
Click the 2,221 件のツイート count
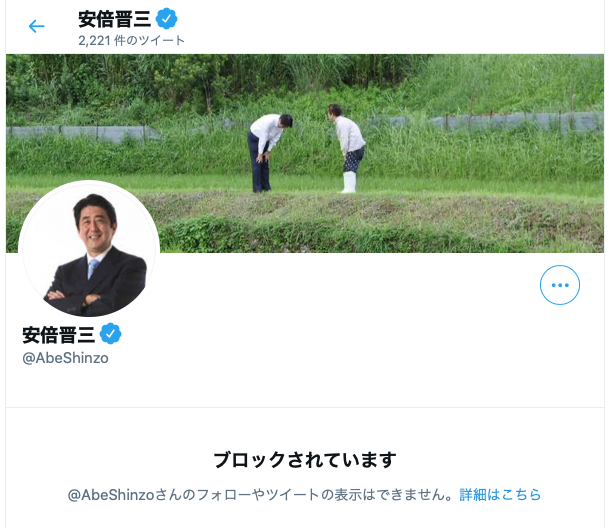pos(131,40)
